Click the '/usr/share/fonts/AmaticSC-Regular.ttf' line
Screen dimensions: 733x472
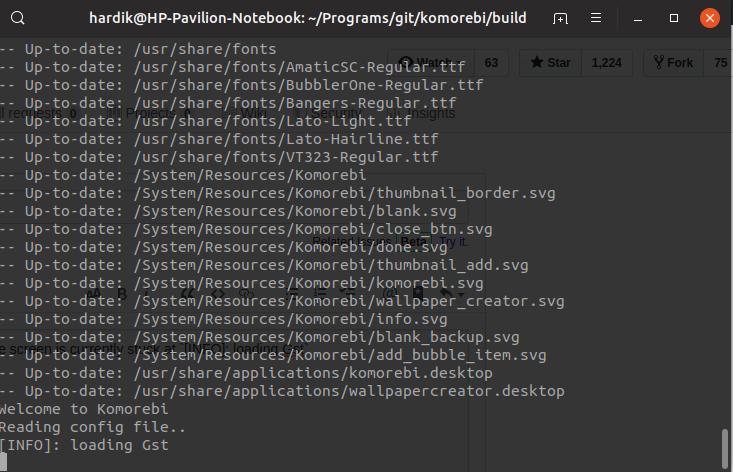click(232, 67)
